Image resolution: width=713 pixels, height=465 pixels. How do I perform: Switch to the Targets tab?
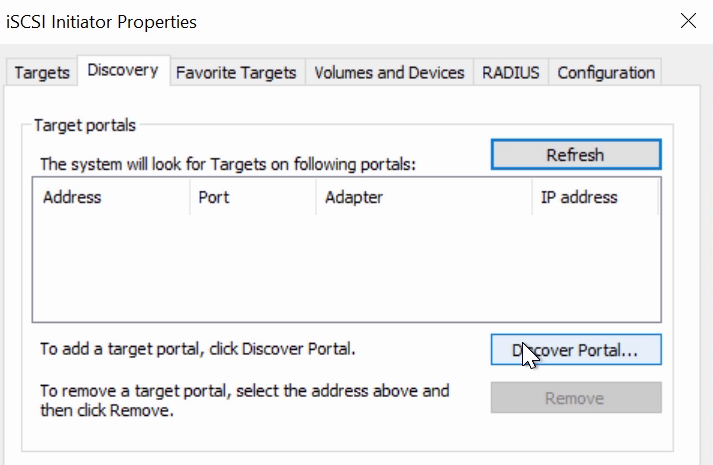pos(42,73)
